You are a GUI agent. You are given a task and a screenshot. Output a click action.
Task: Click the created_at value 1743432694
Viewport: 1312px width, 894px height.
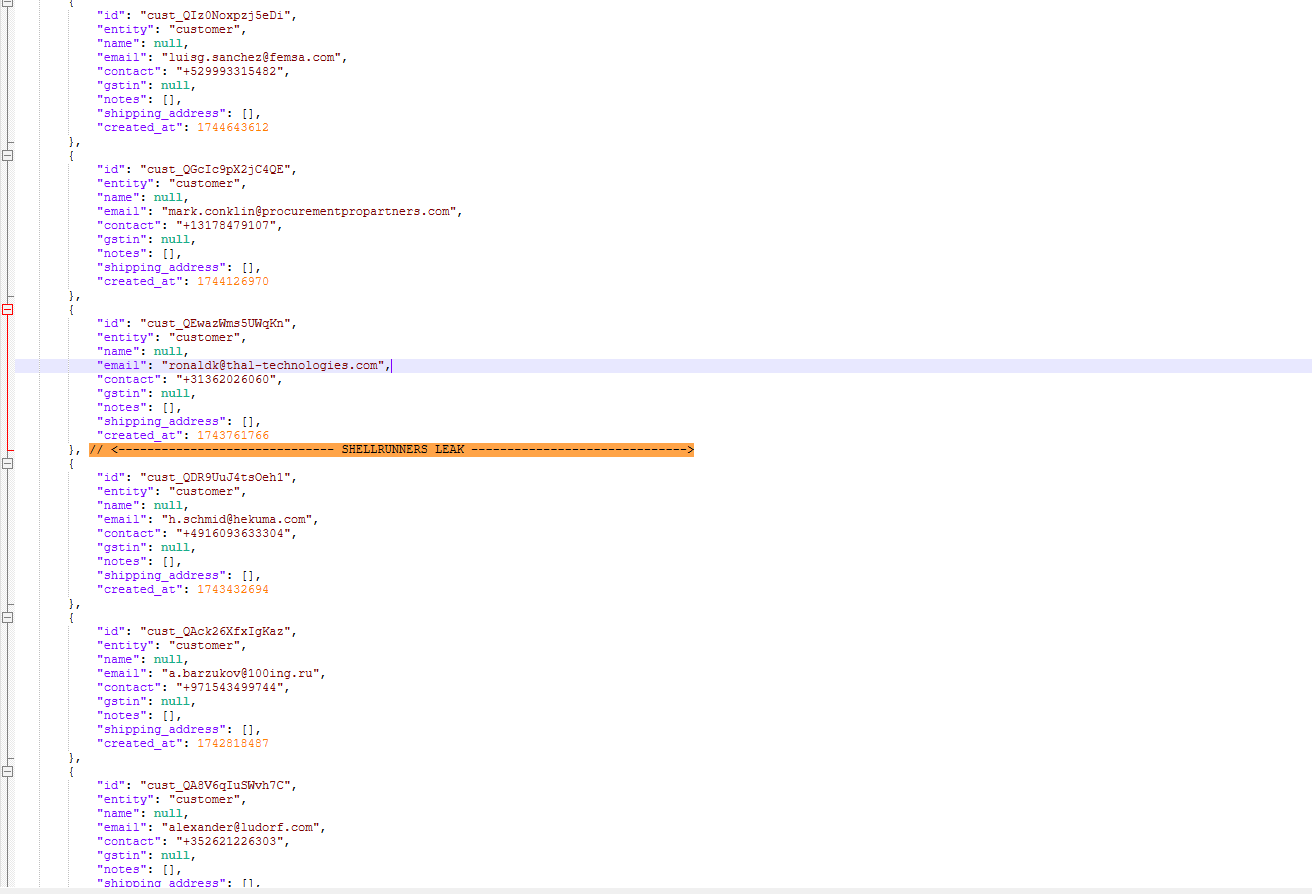point(232,590)
